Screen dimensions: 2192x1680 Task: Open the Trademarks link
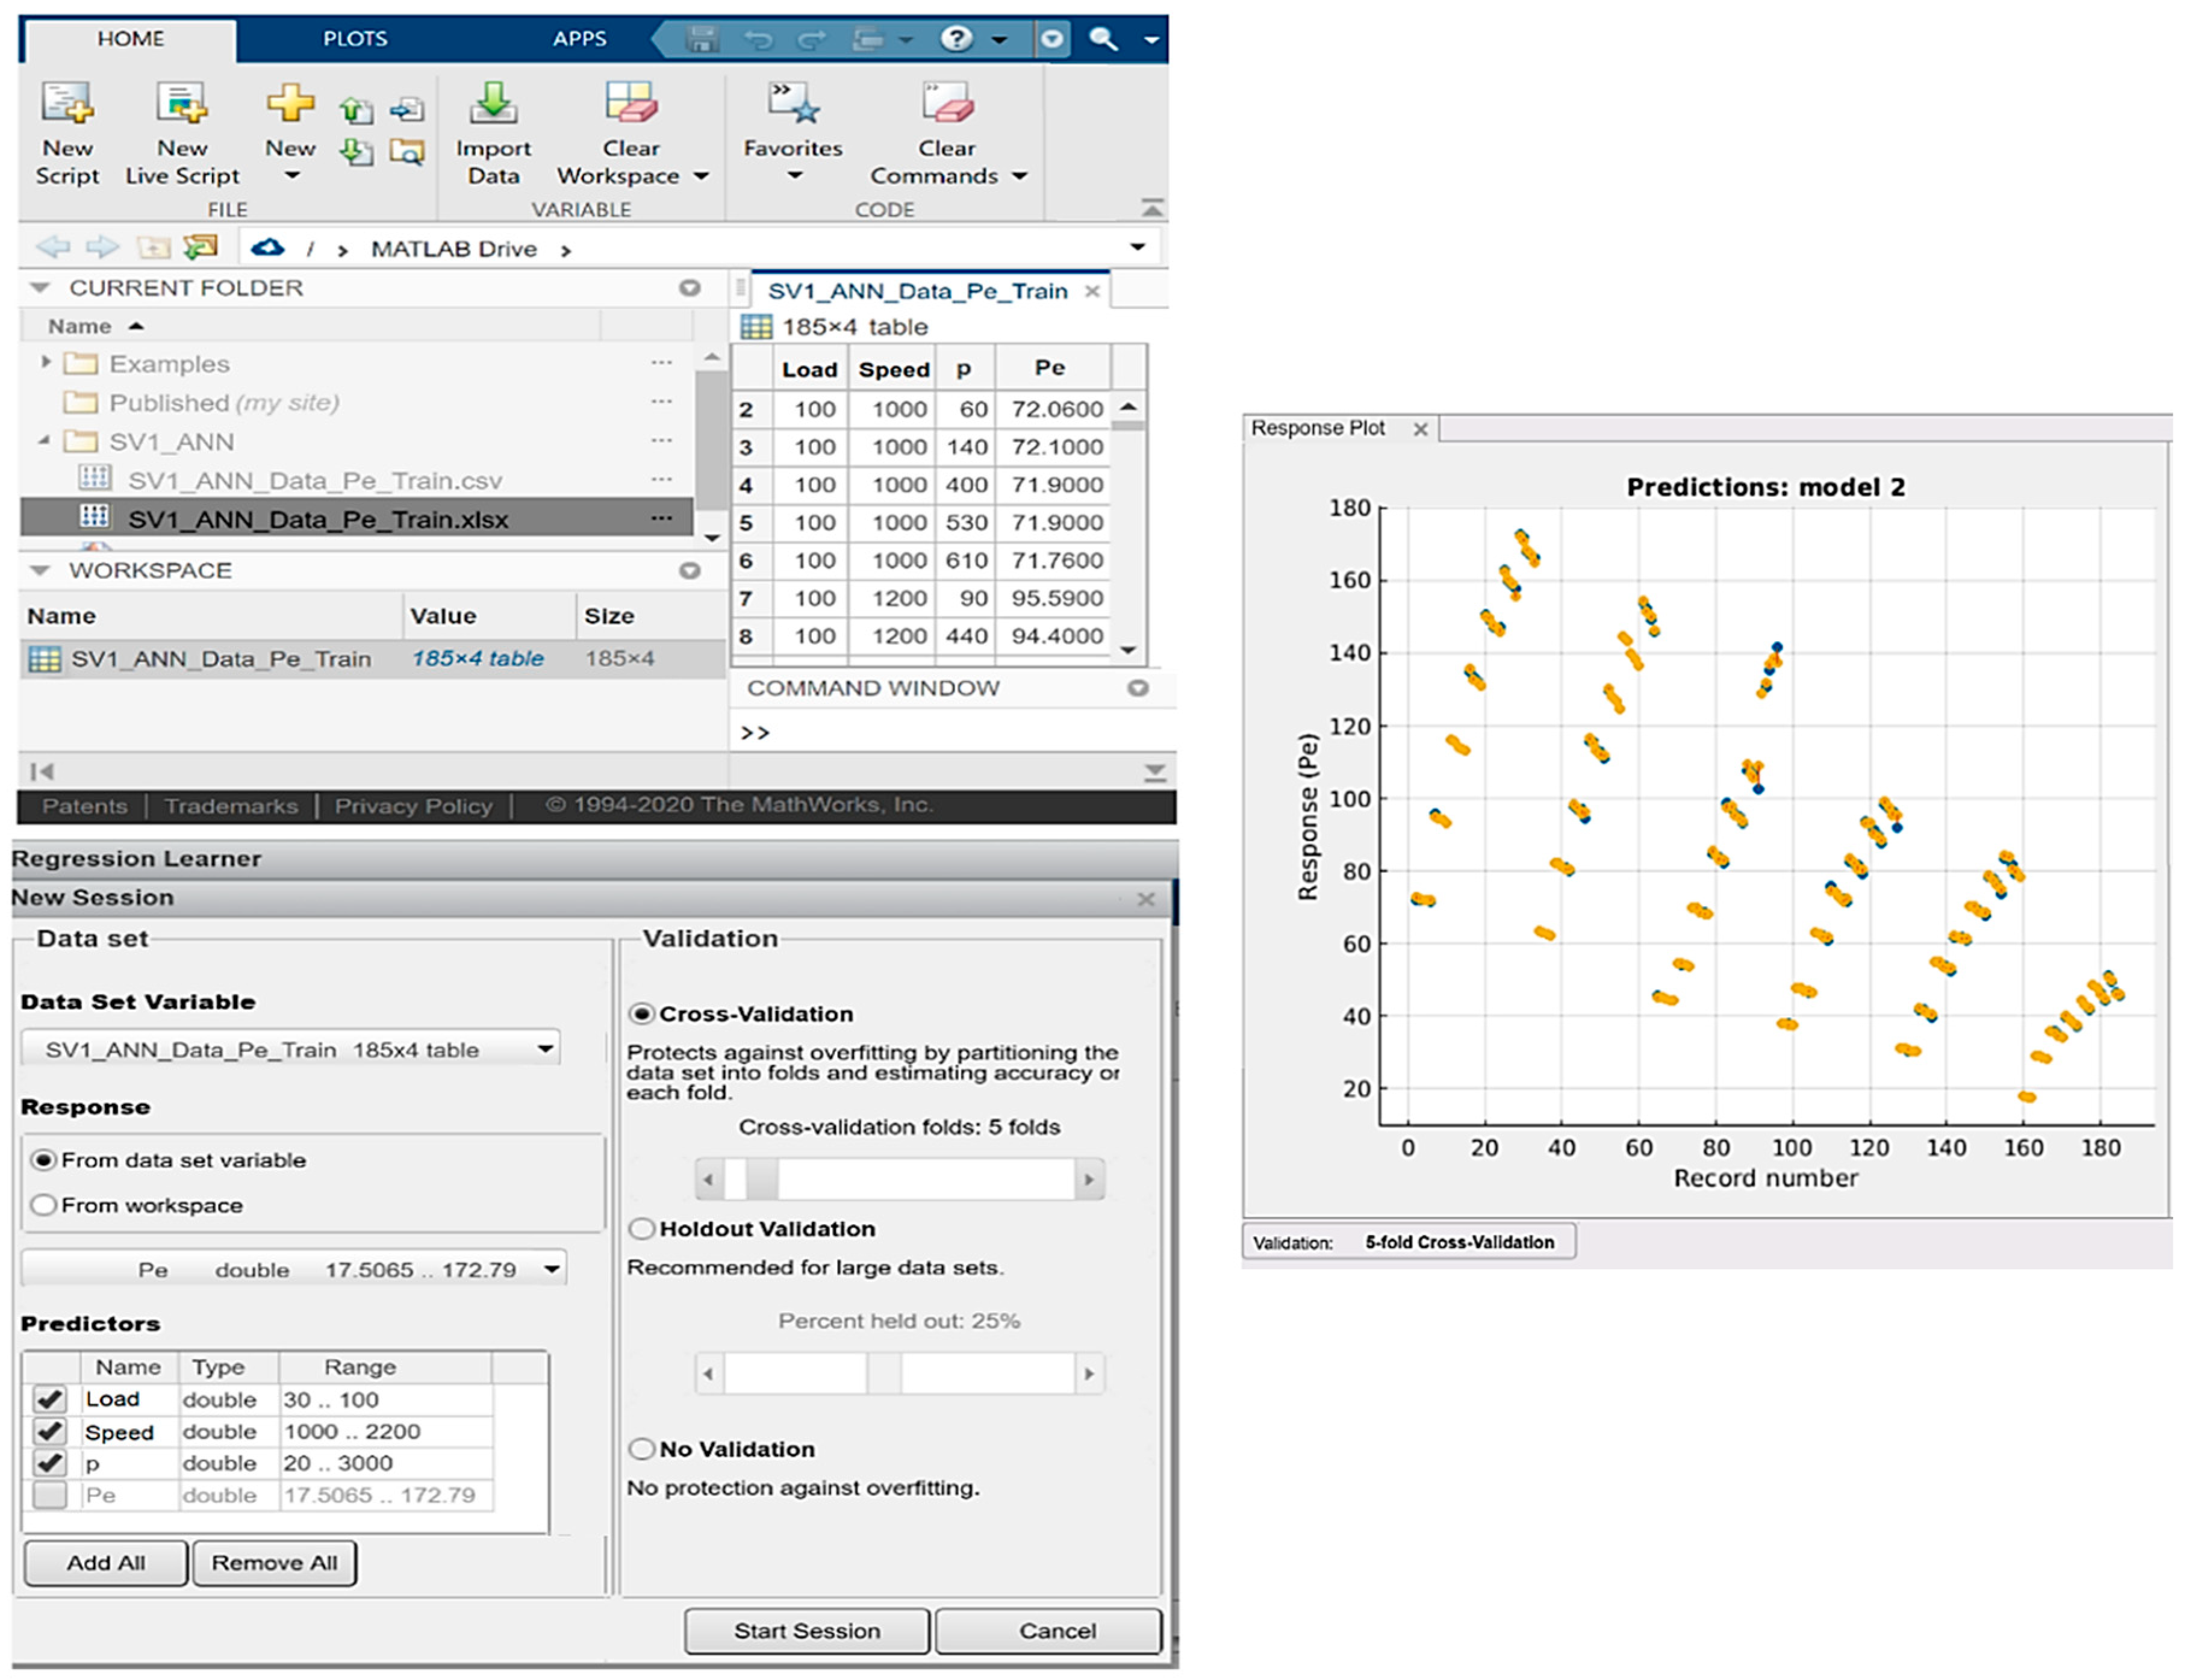click(x=231, y=806)
